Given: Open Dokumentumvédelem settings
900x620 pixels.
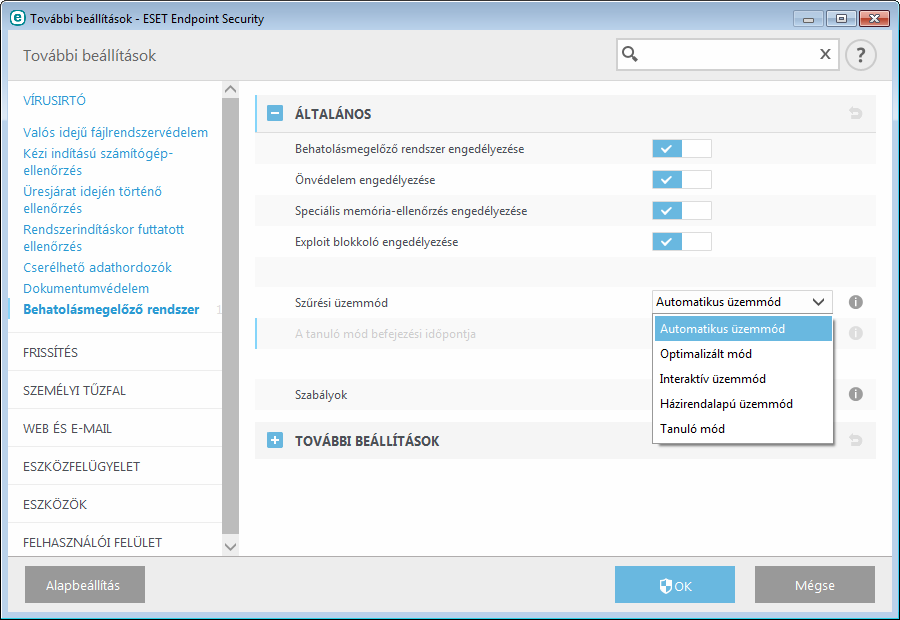Looking at the screenshot, I should (86, 288).
